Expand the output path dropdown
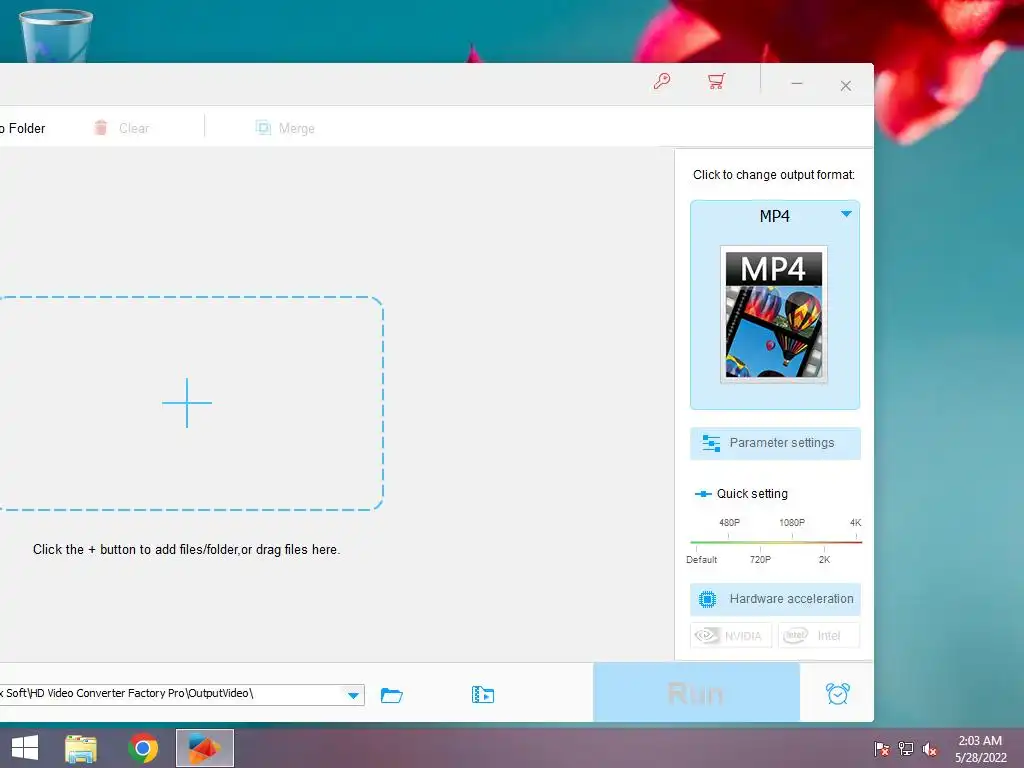 [x=353, y=695]
